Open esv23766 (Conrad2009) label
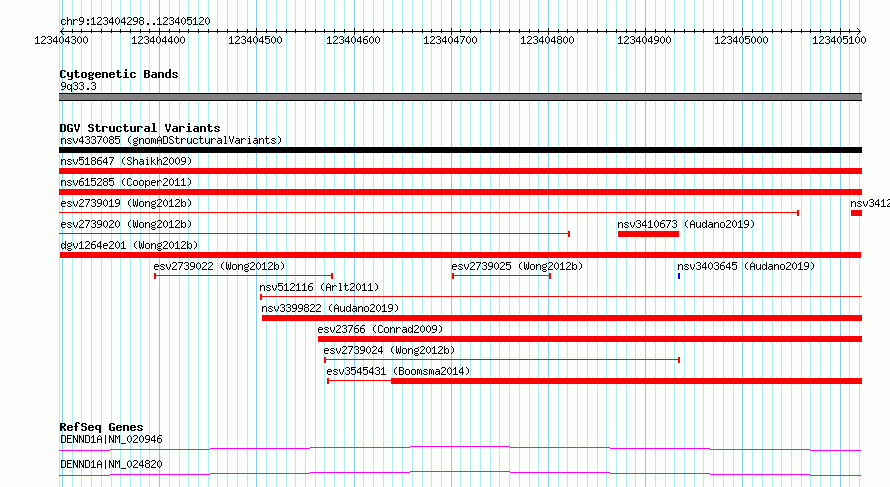 point(380,329)
